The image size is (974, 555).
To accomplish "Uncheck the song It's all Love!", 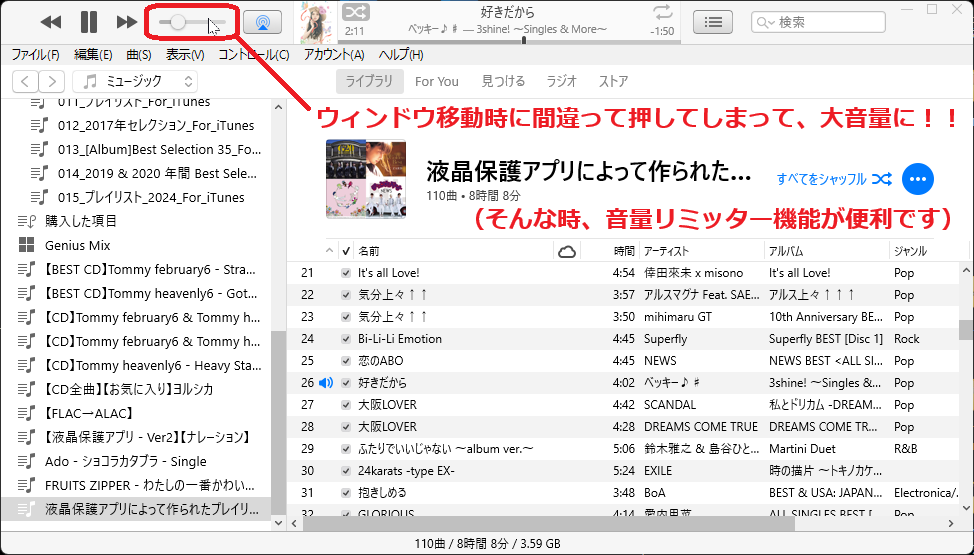I will click(346, 273).
